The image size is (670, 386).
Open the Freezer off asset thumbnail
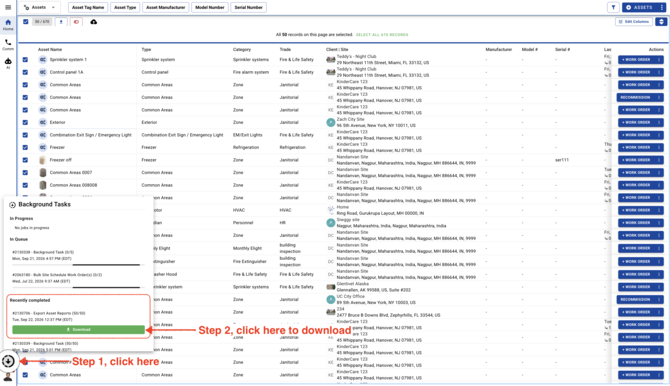[x=42, y=160]
